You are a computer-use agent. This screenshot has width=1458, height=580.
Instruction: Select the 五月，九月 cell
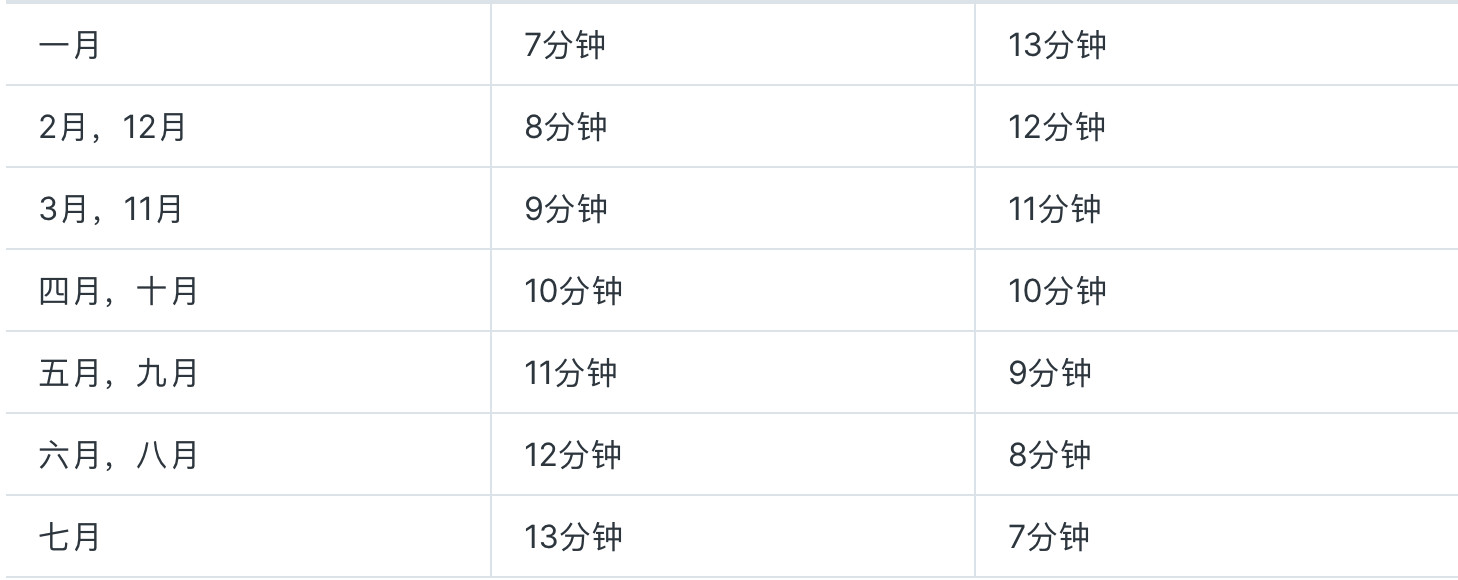pyautogui.click(x=118, y=374)
